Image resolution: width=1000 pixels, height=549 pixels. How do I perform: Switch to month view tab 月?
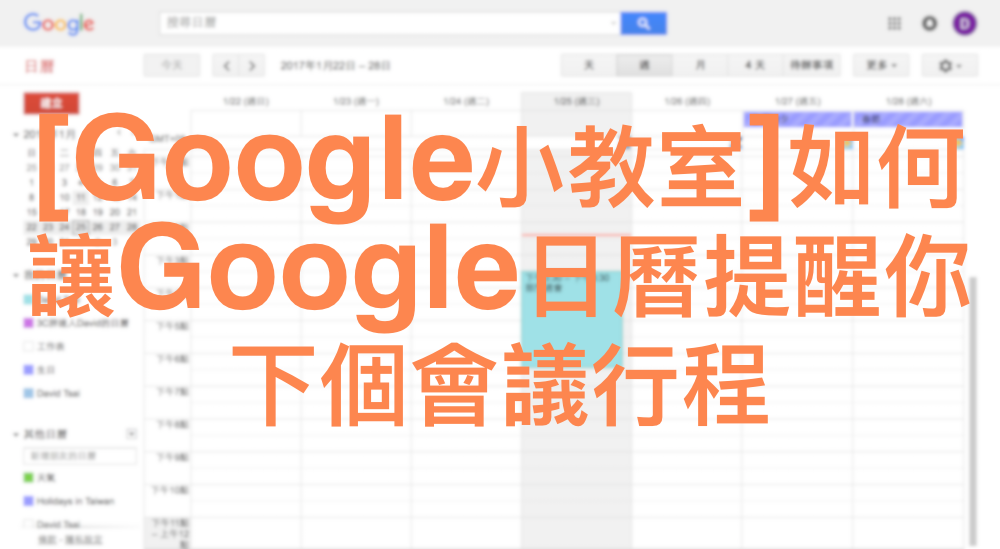pyautogui.click(x=700, y=65)
